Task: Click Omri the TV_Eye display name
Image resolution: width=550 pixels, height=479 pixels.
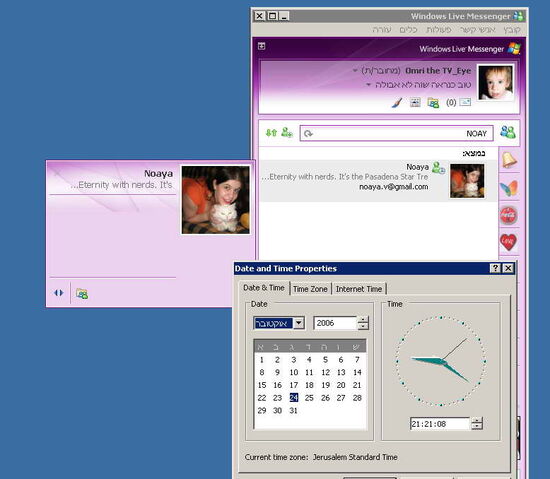Action: click(x=438, y=71)
